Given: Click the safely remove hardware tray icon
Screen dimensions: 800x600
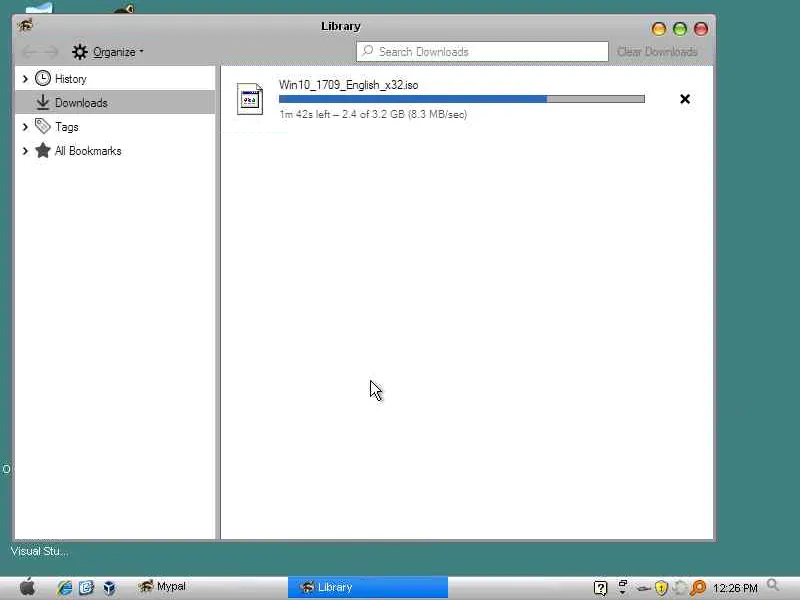Looking at the screenshot, I should click(643, 589).
